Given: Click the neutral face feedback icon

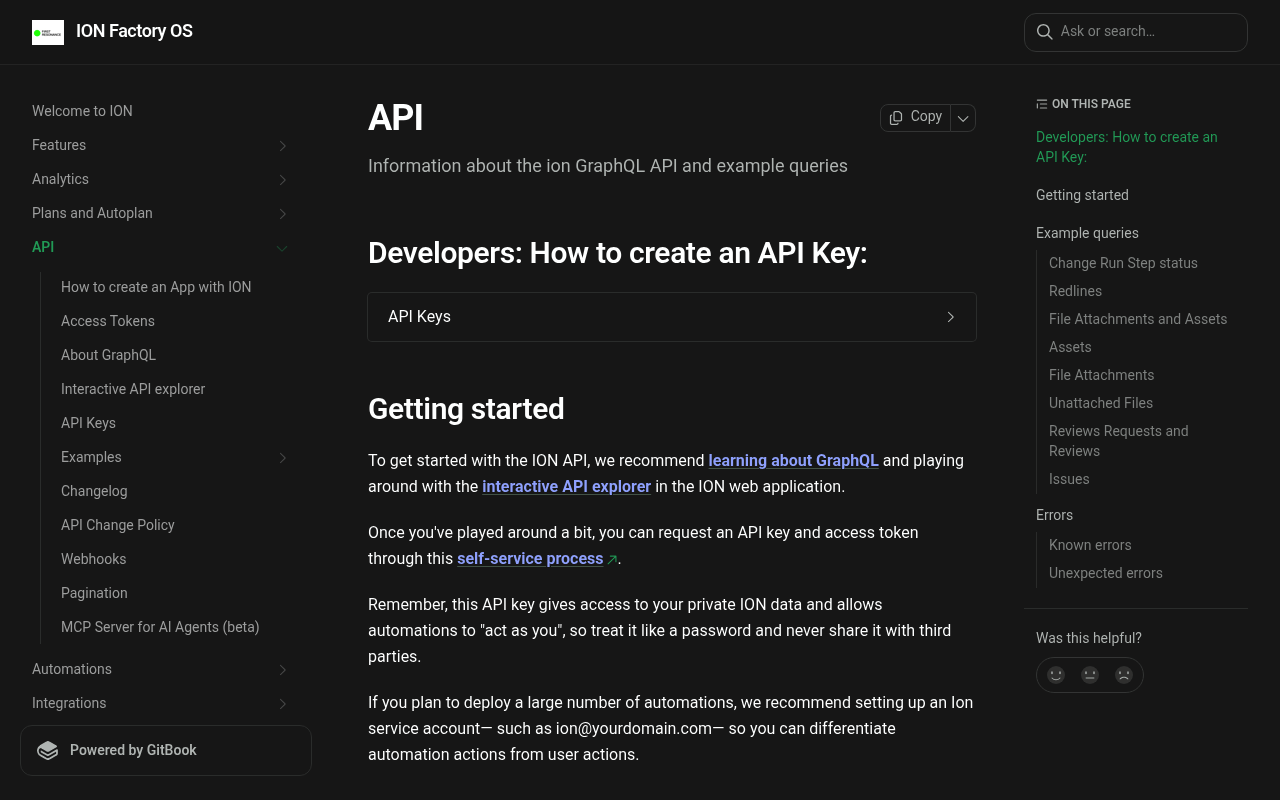Looking at the screenshot, I should click(1090, 675).
